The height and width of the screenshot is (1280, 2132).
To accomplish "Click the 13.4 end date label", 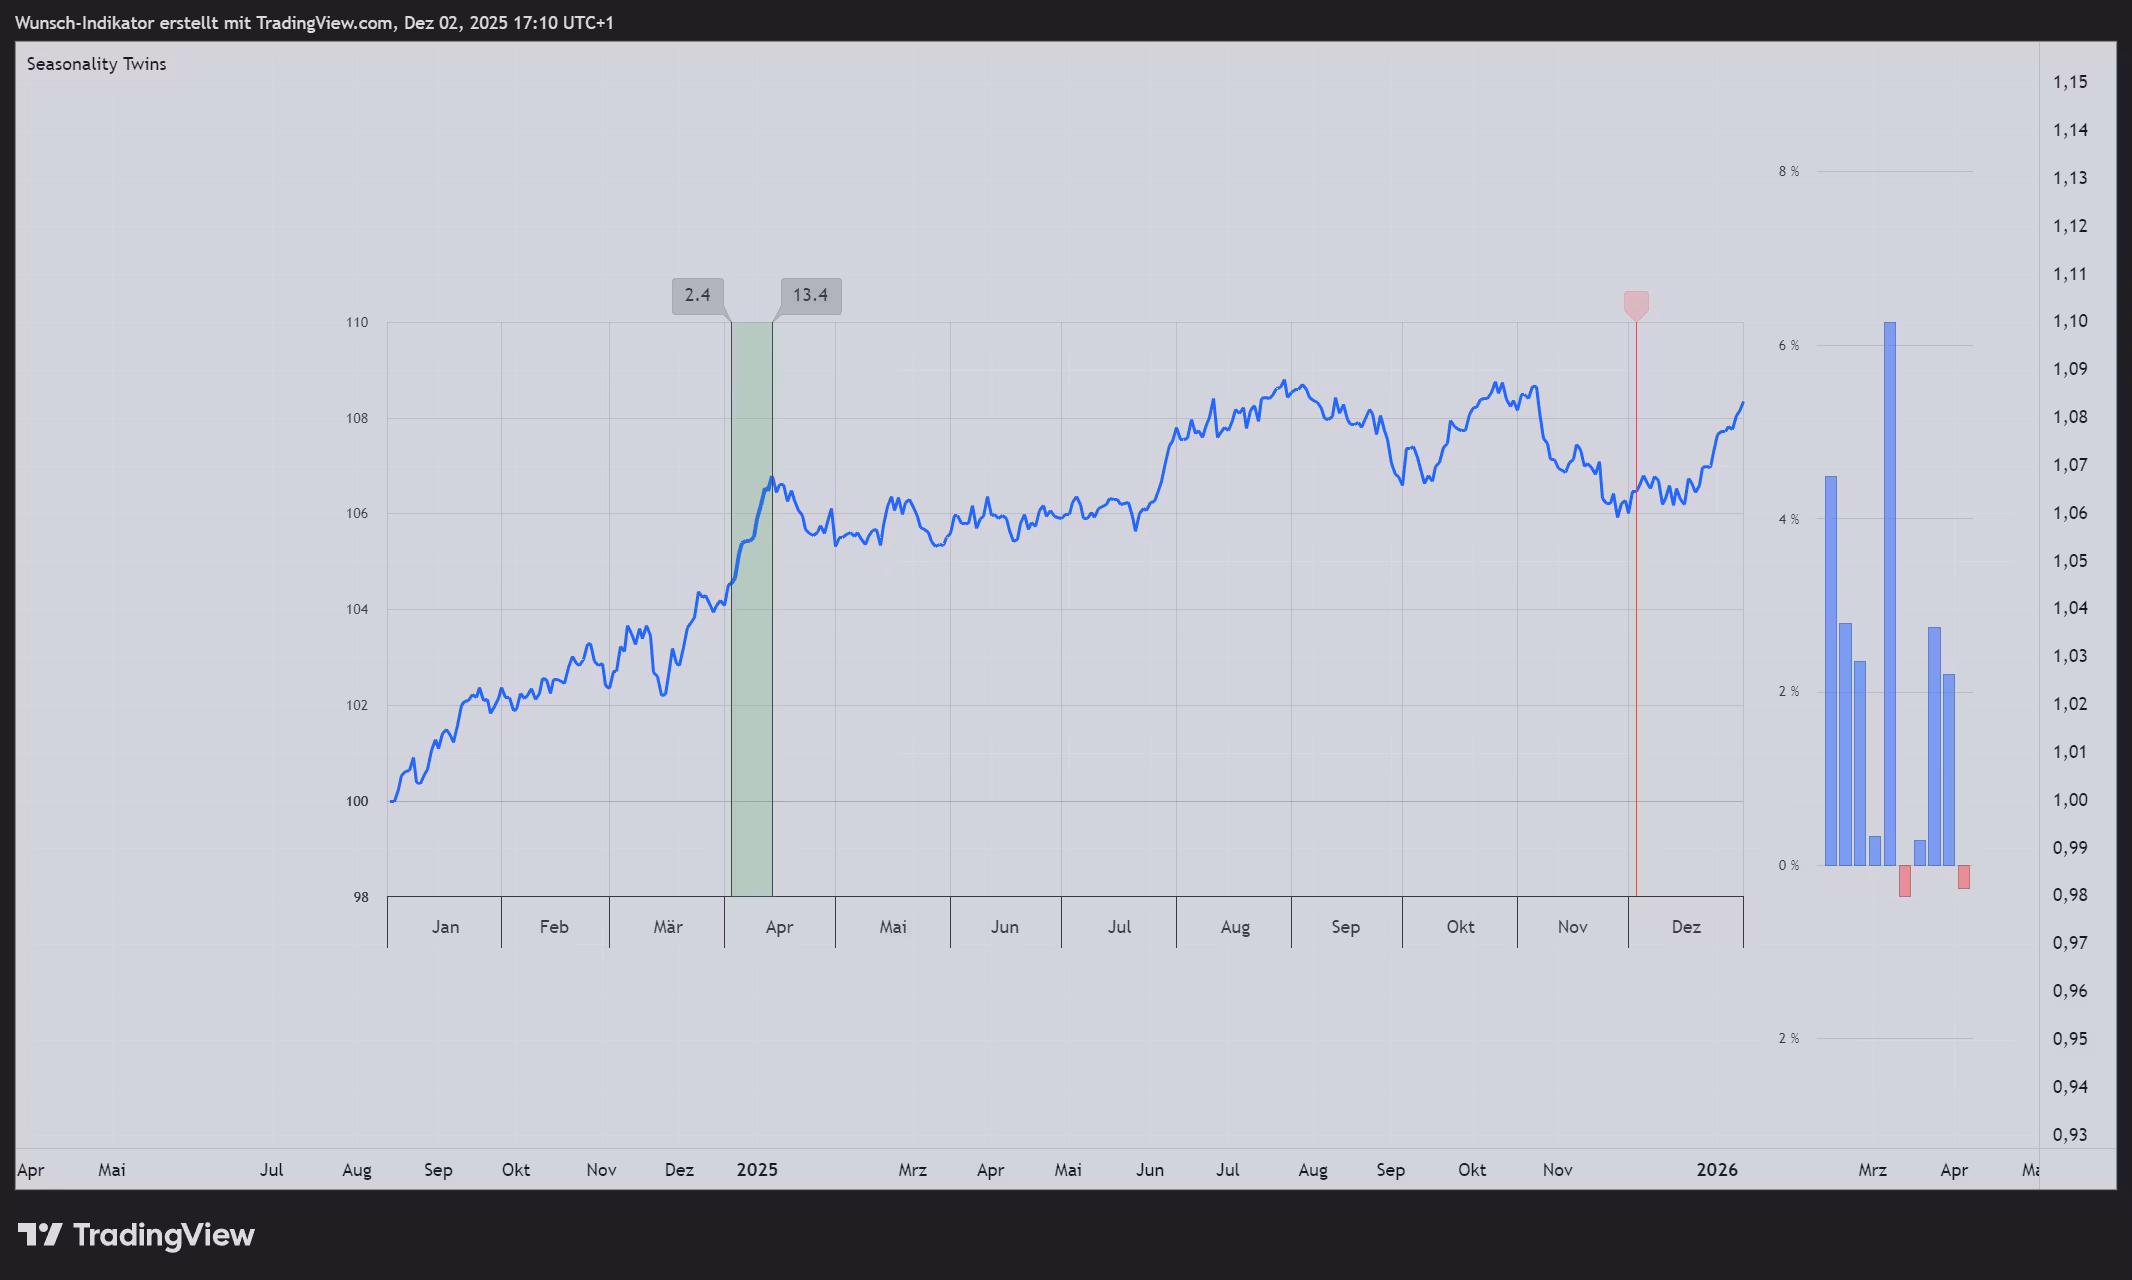I will coord(810,295).
